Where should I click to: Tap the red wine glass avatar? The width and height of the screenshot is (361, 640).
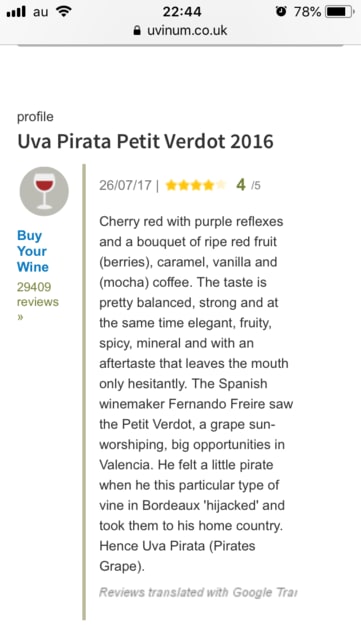coord(44,191)
